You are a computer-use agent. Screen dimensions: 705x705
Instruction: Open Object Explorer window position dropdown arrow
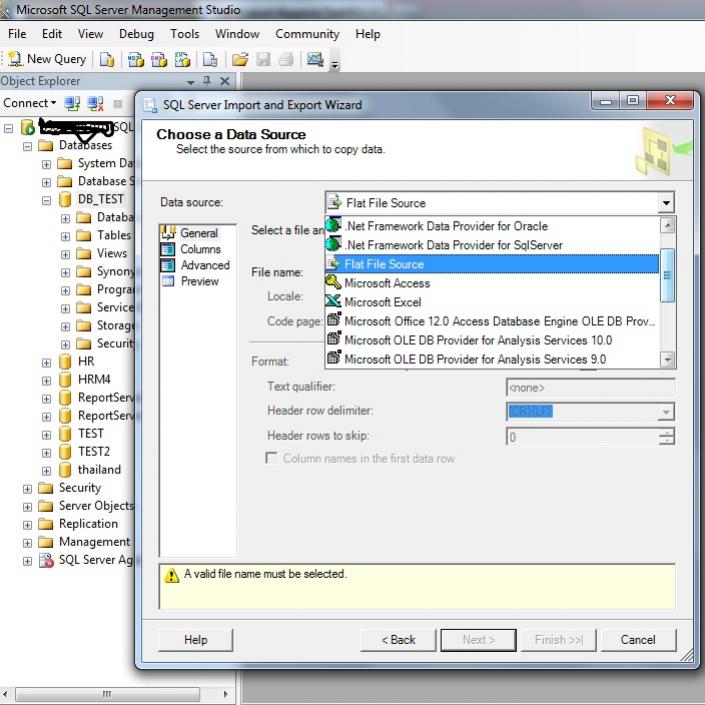click(191, 82)
